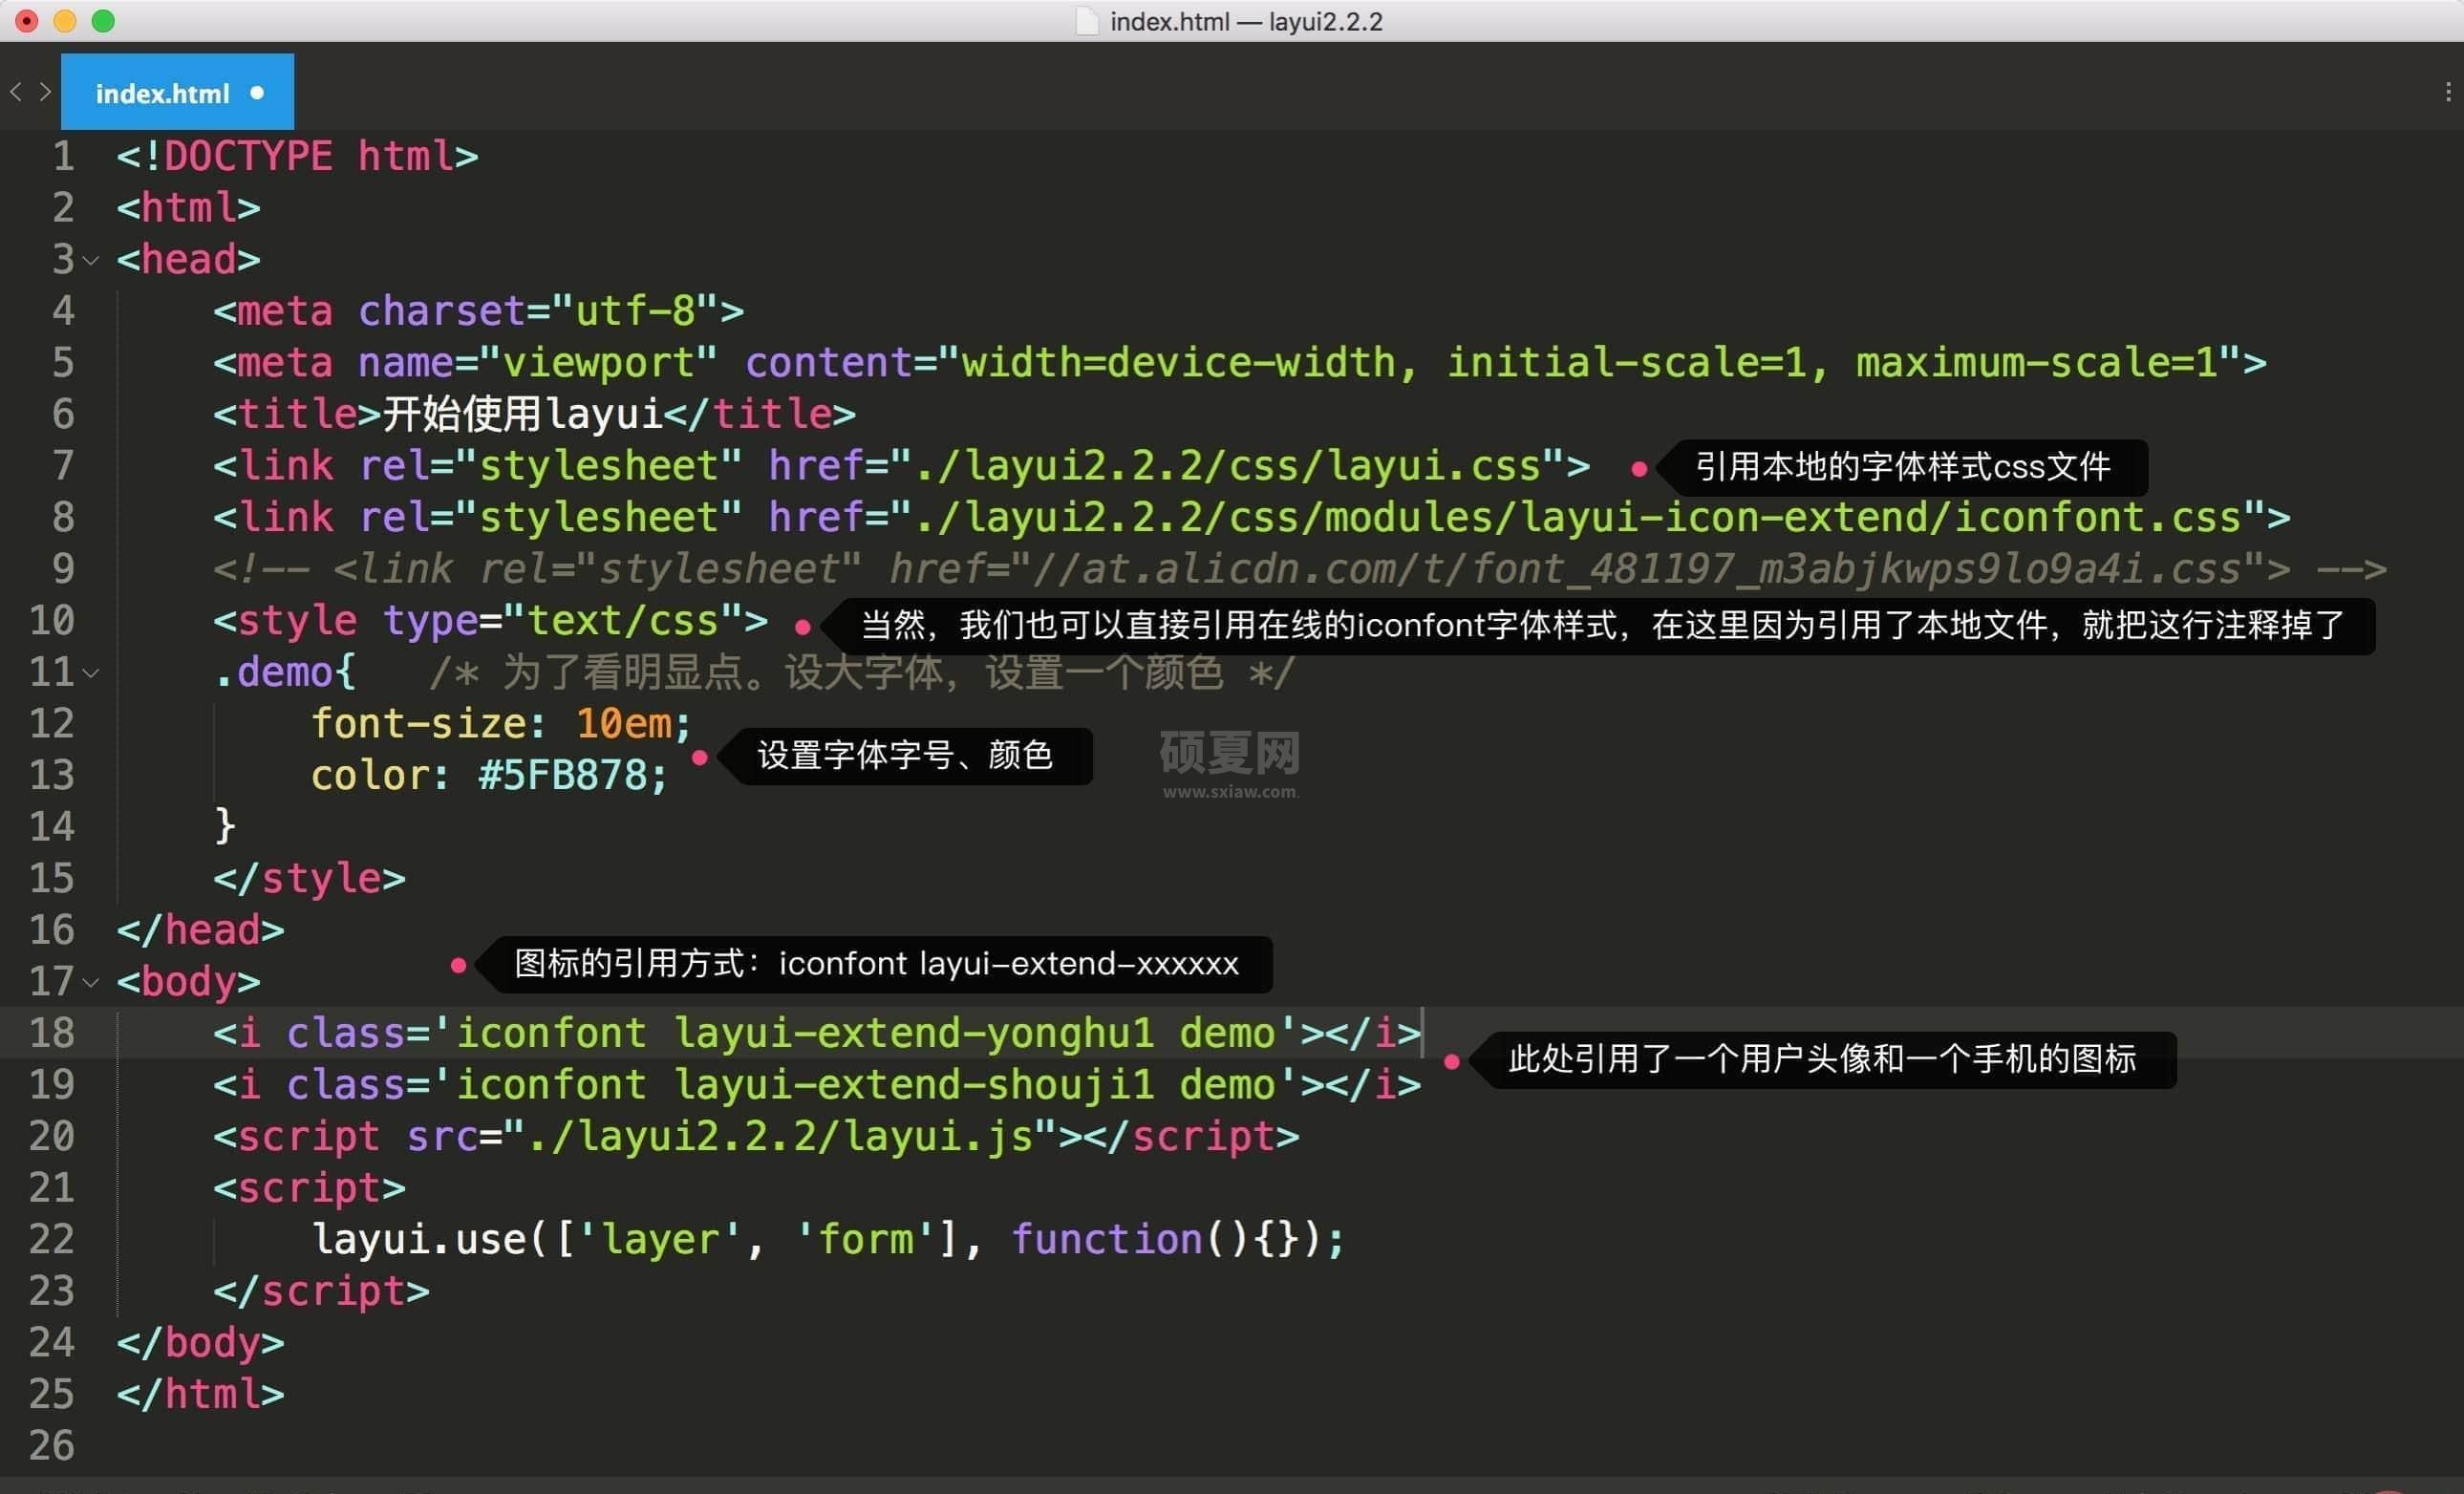Click the .demo selector on line 11
The width and height of the screenshot is (2464, 1494).
273,672
